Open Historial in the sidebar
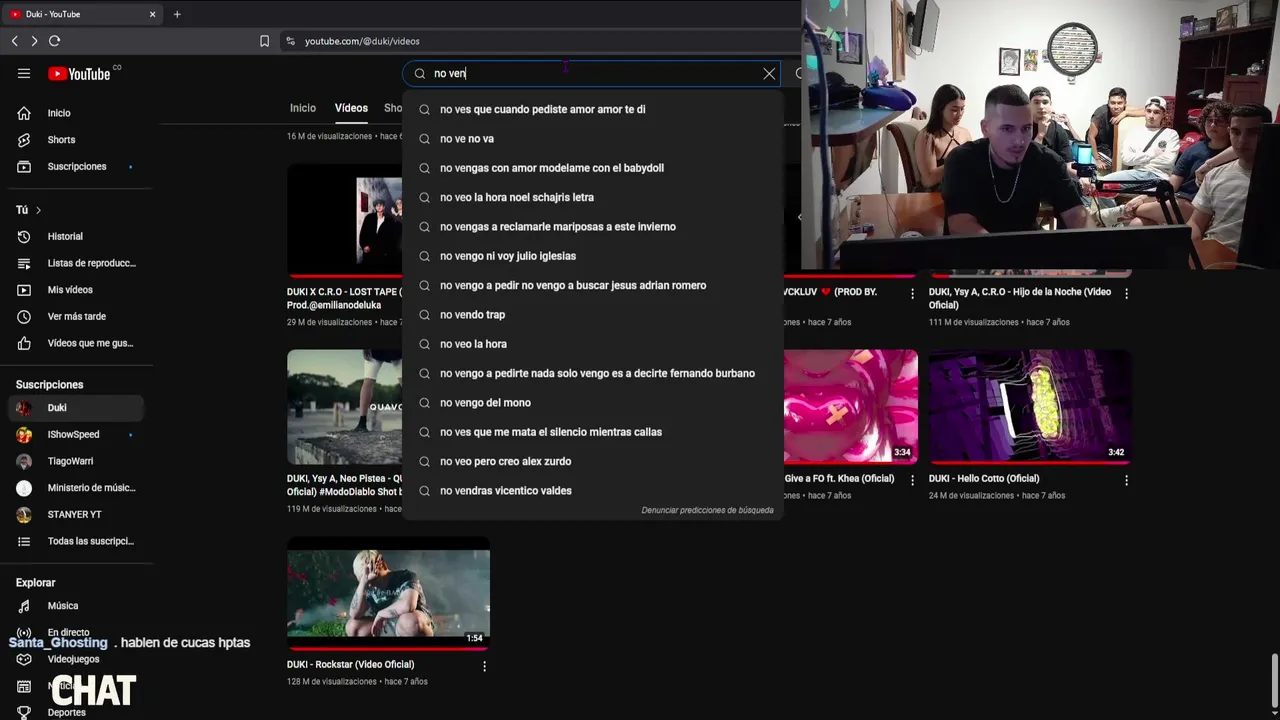The width and height of the screenshot is (1280, 720). [76, 236]
